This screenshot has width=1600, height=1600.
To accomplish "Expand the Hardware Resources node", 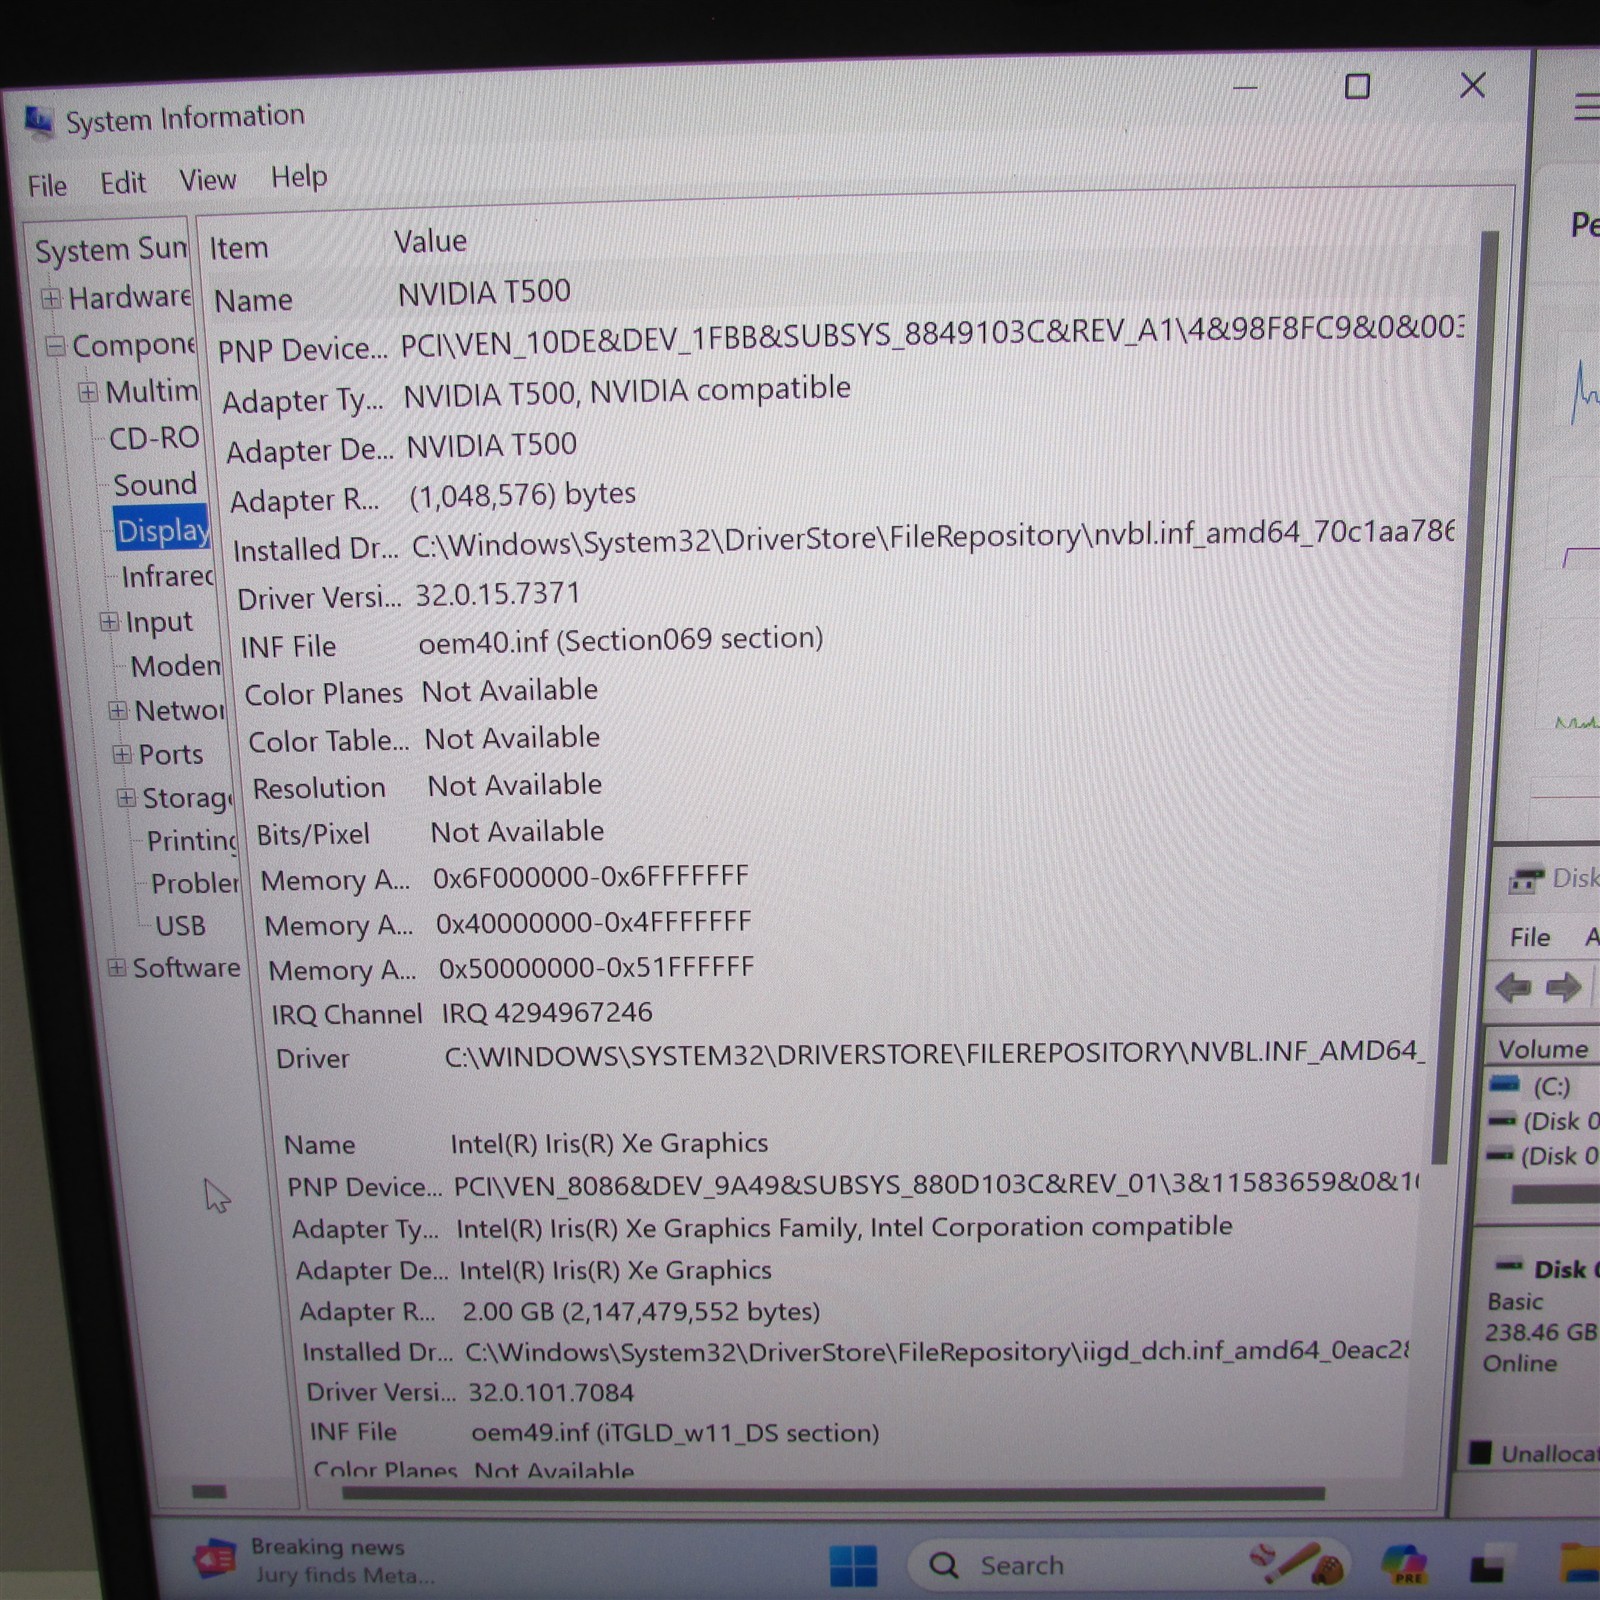I will pos(51,298).
